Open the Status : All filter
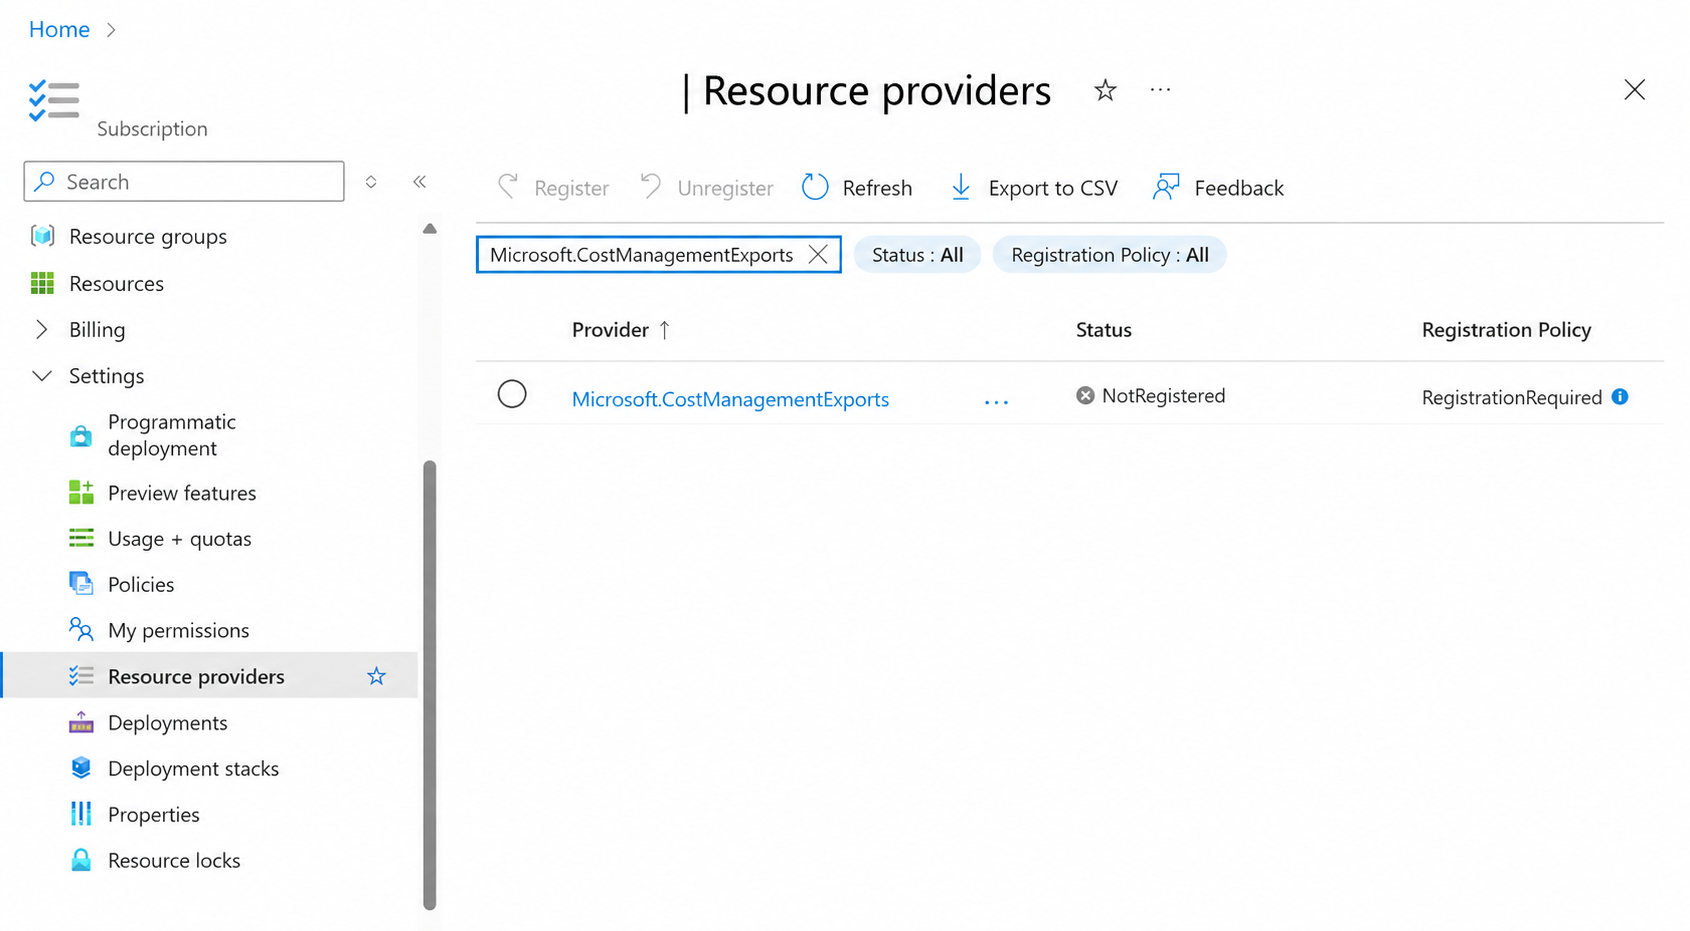This screenshot has height=931, width=1690. [x=917, y=255]
